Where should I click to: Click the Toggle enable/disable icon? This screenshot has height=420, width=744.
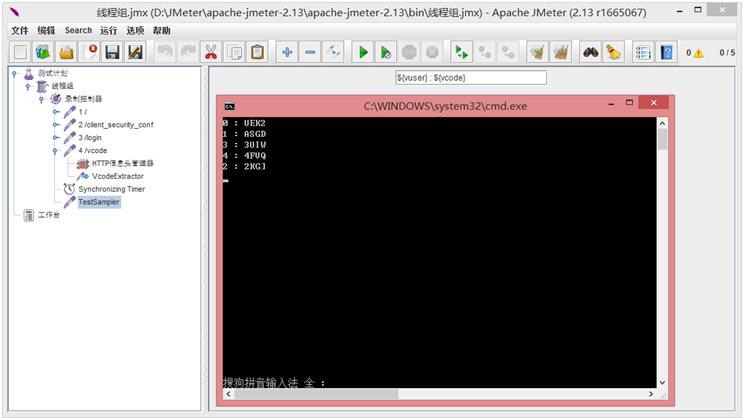(333, 52)
